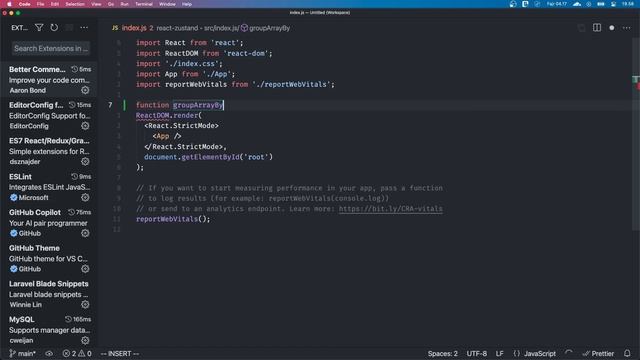Change file encoding UTF-8
The image size is (640, 360).
(476, 353)
